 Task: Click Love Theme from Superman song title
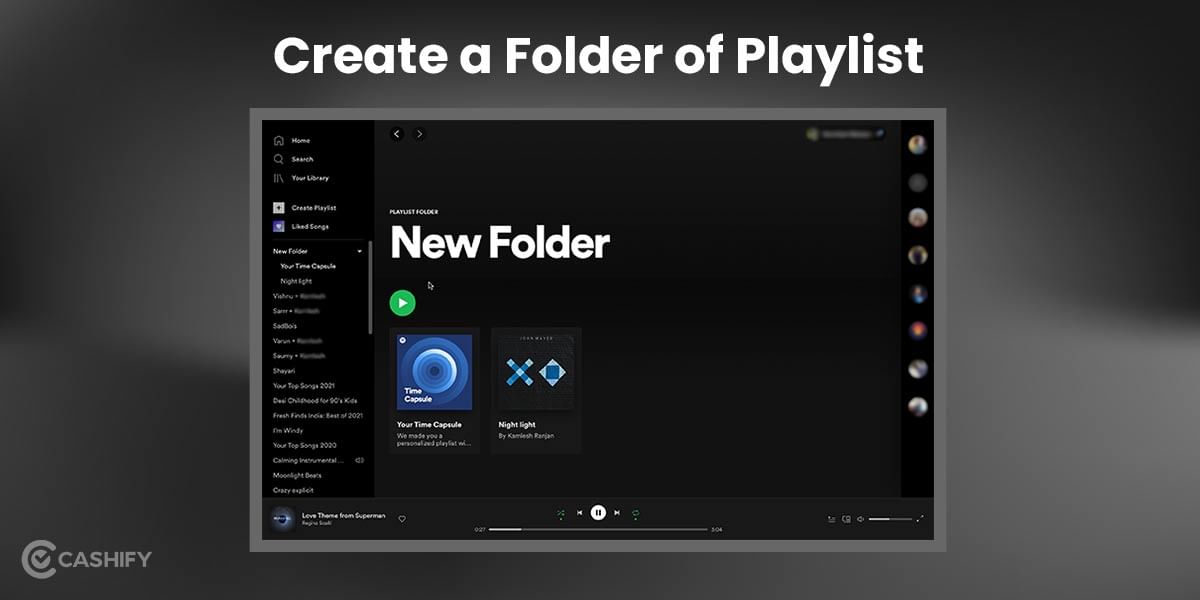pos(343,515)
